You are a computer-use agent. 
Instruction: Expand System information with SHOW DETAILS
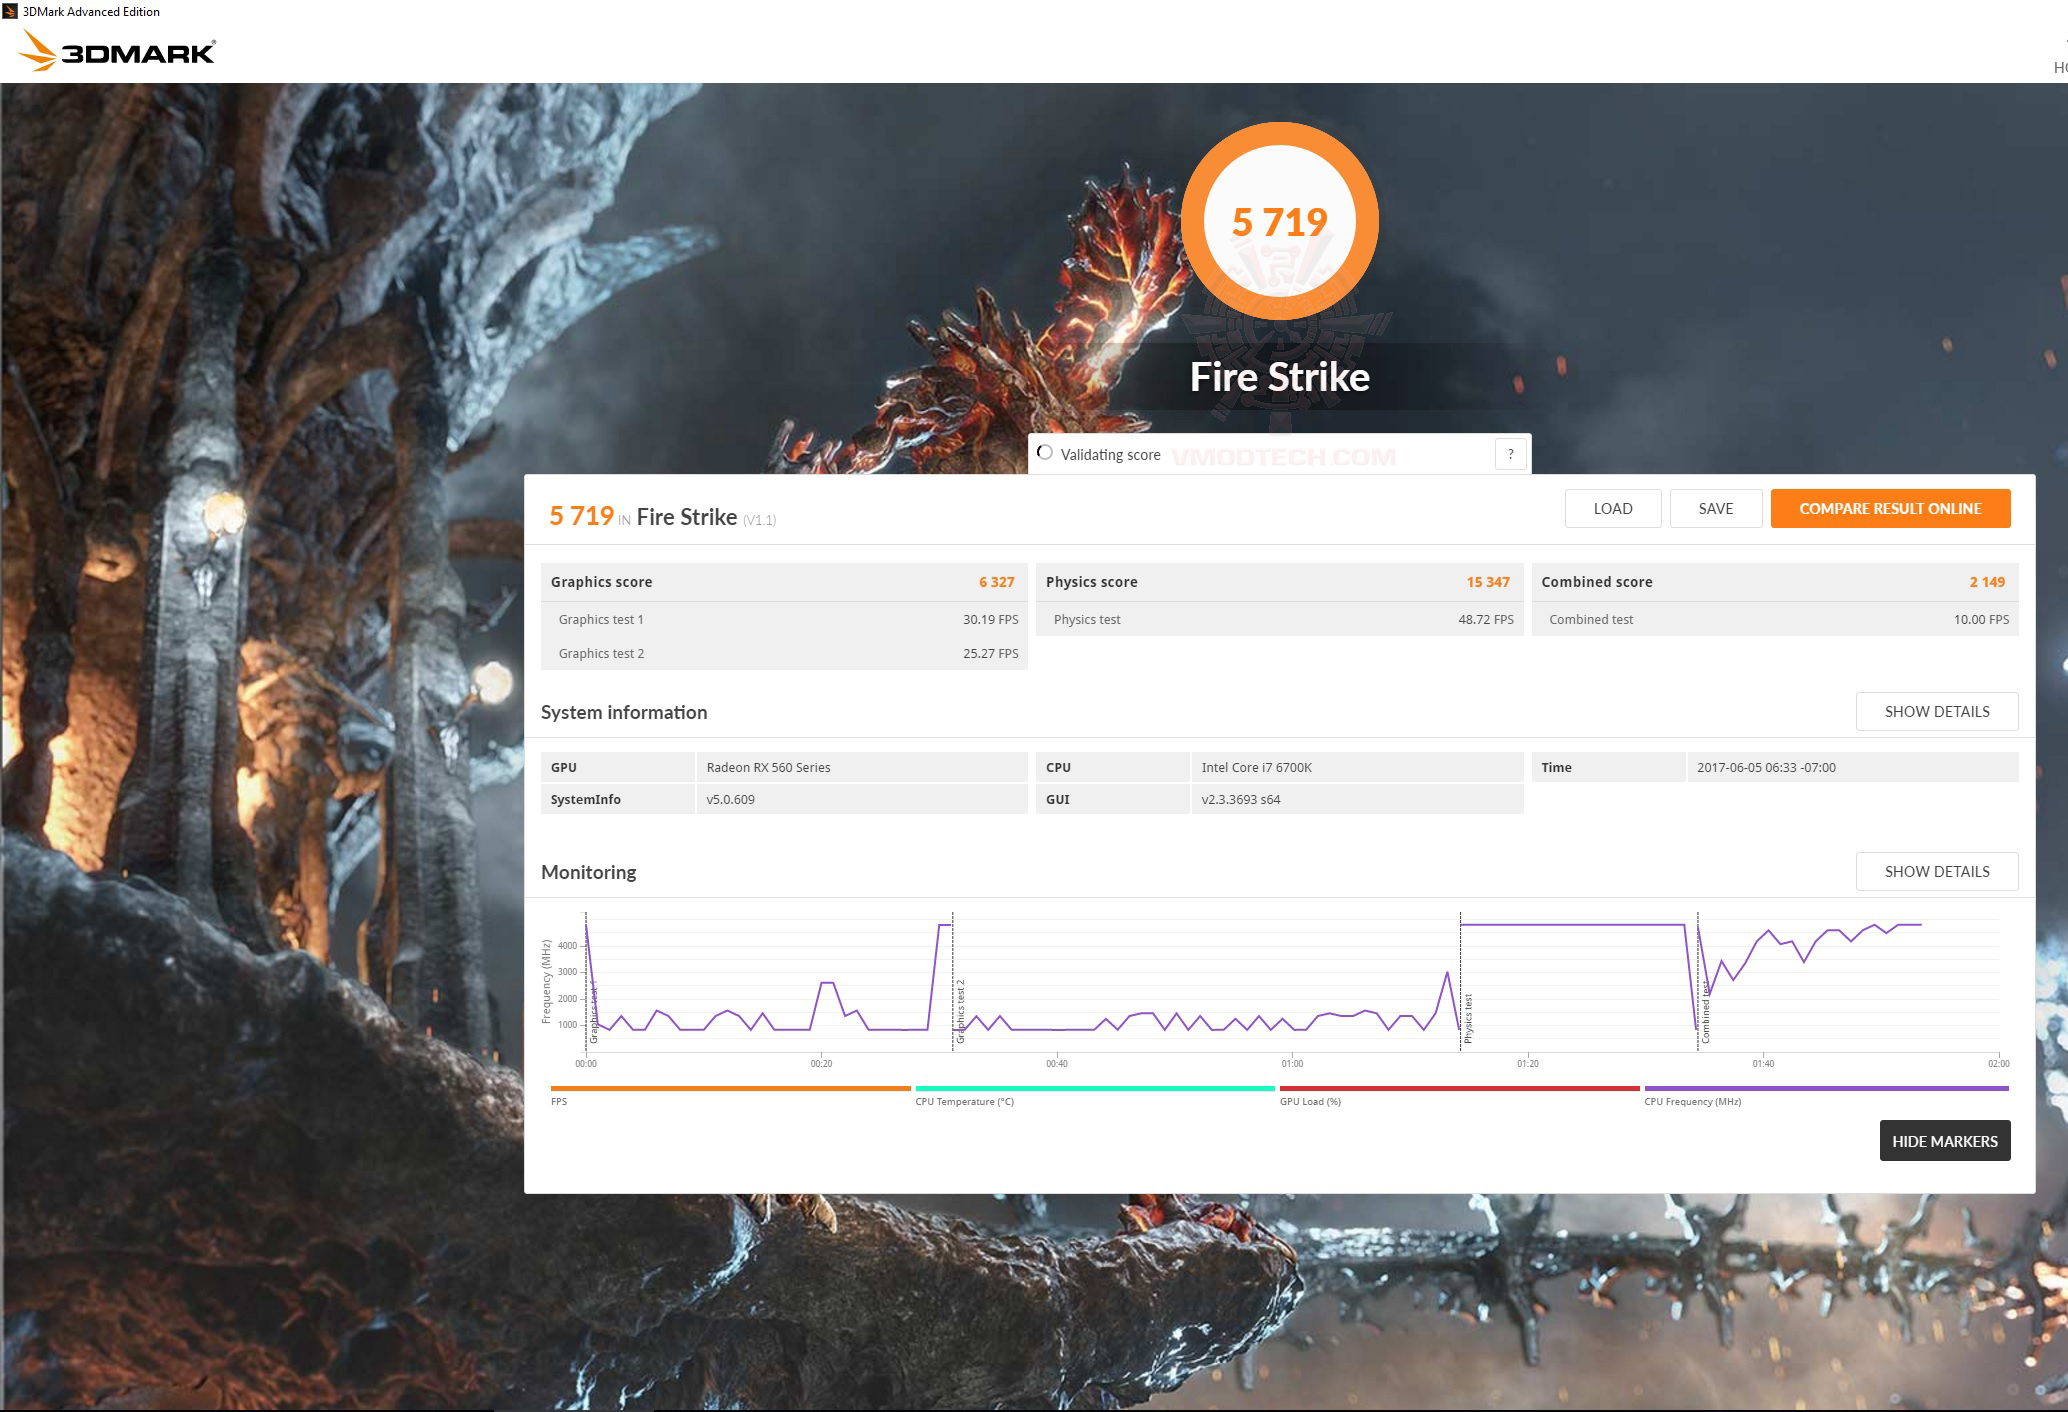coord(1936,711)
